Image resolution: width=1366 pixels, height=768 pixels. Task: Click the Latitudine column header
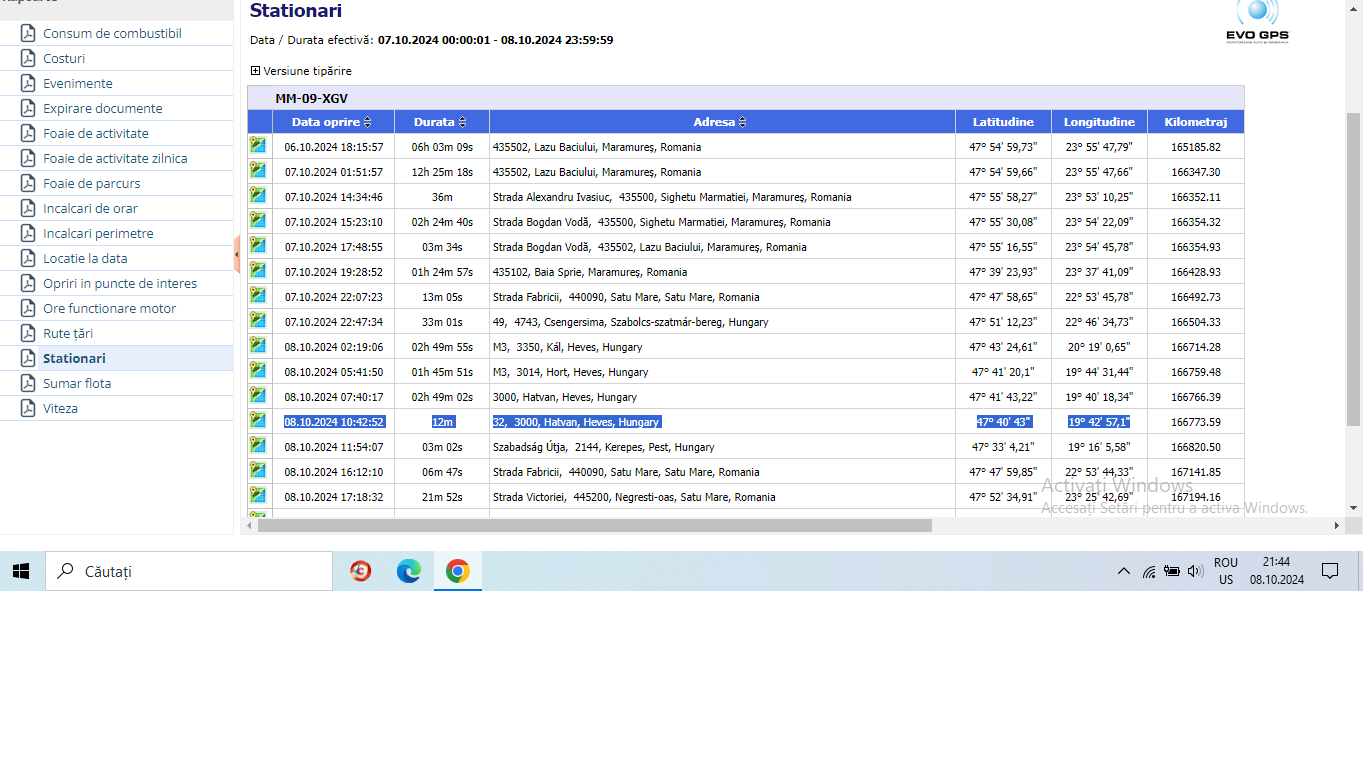[x=1003, y=122]
